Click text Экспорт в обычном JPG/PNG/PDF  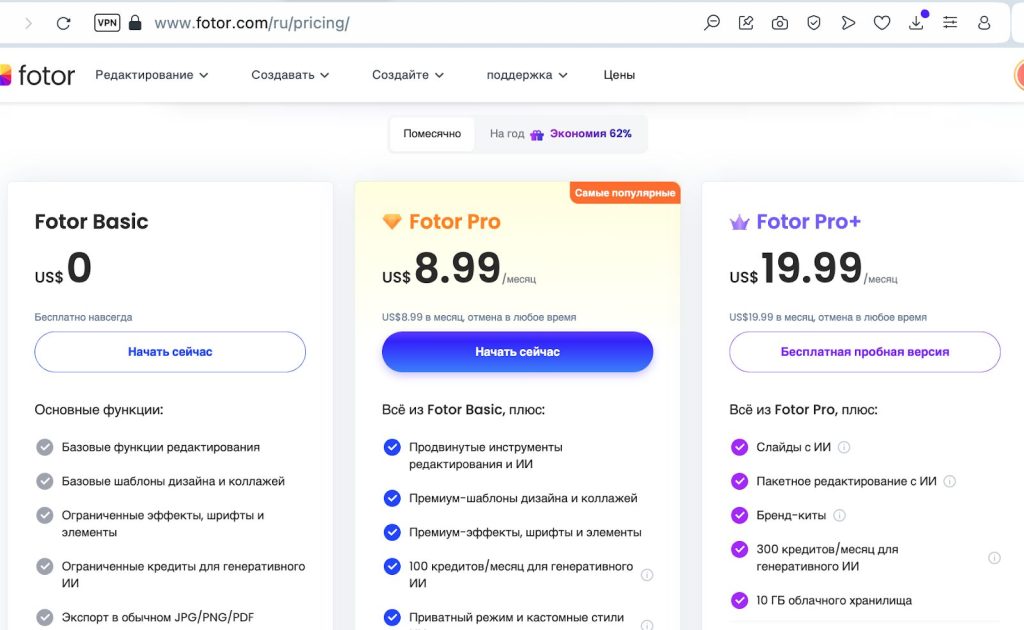[157, 617]
